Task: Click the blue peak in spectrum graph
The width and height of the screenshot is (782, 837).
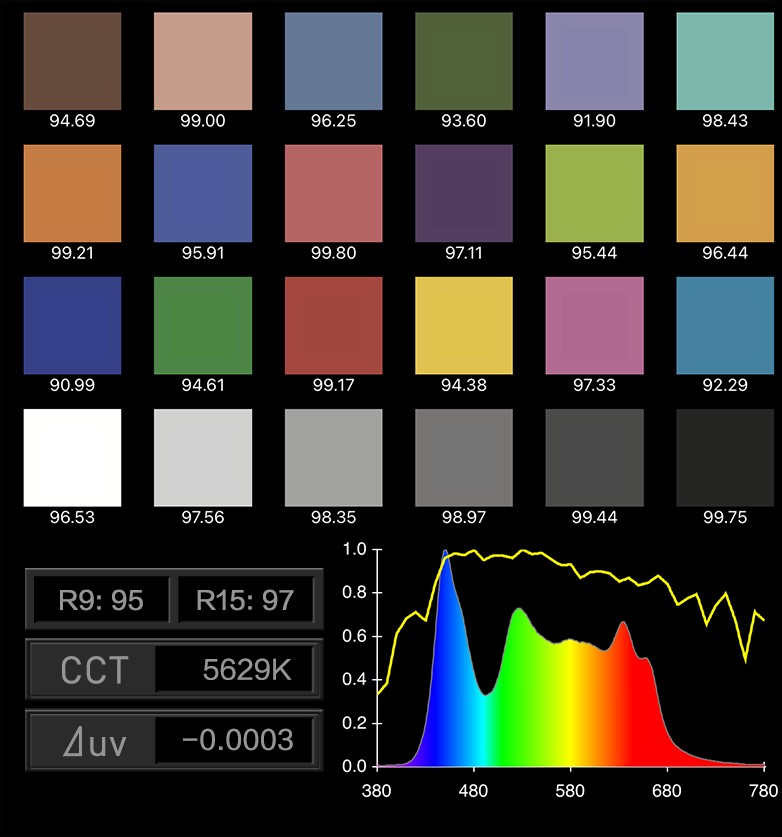Action: click(445, 553)
